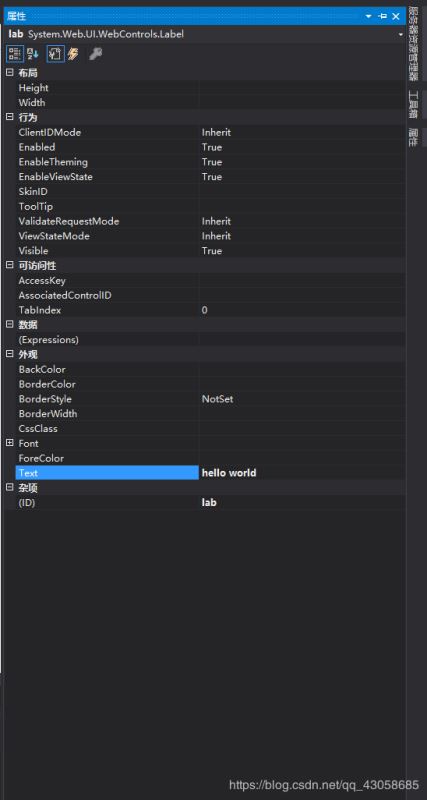Click the TabIndex value 0
427x800 pixels.
205,310
